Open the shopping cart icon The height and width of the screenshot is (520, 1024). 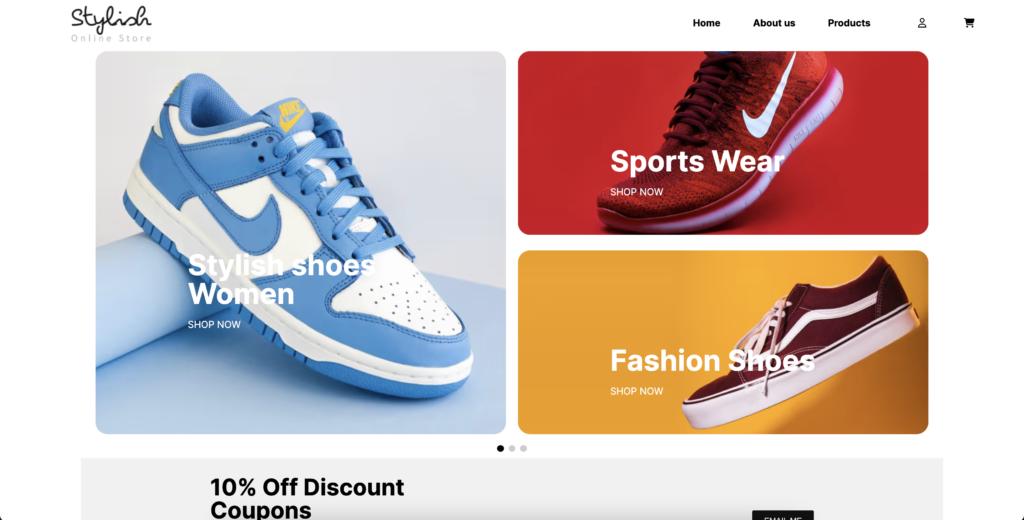pyautogui.click(x=968, y=23)
